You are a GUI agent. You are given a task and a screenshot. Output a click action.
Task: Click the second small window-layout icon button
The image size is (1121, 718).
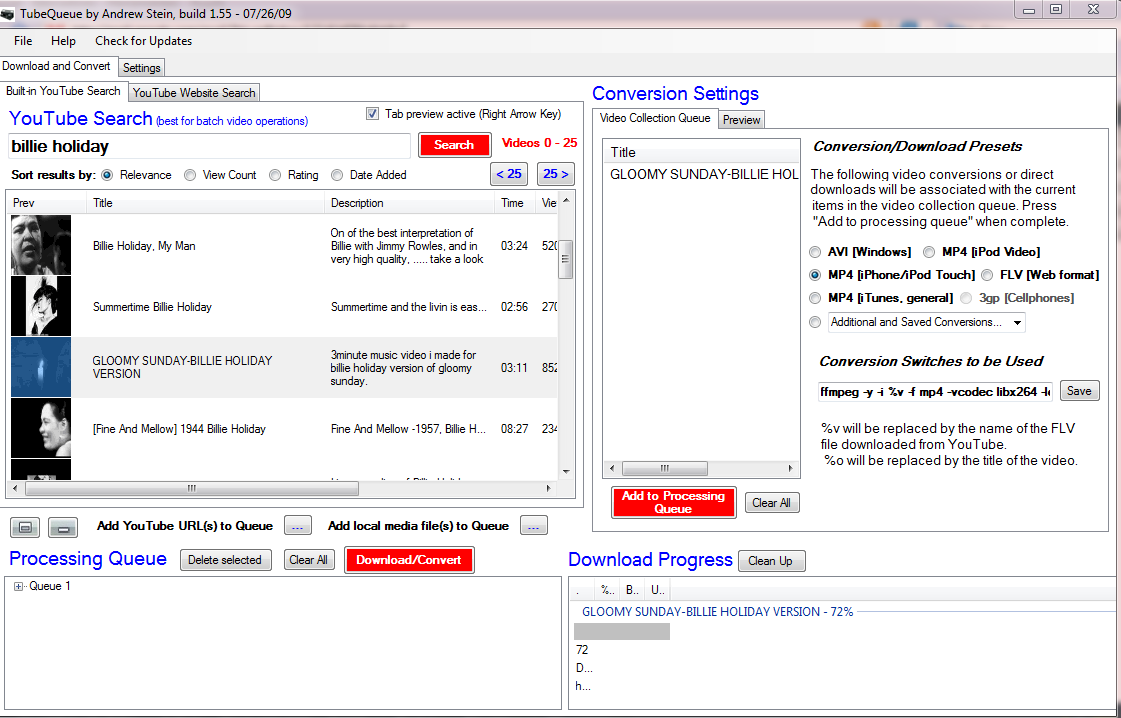62,527
